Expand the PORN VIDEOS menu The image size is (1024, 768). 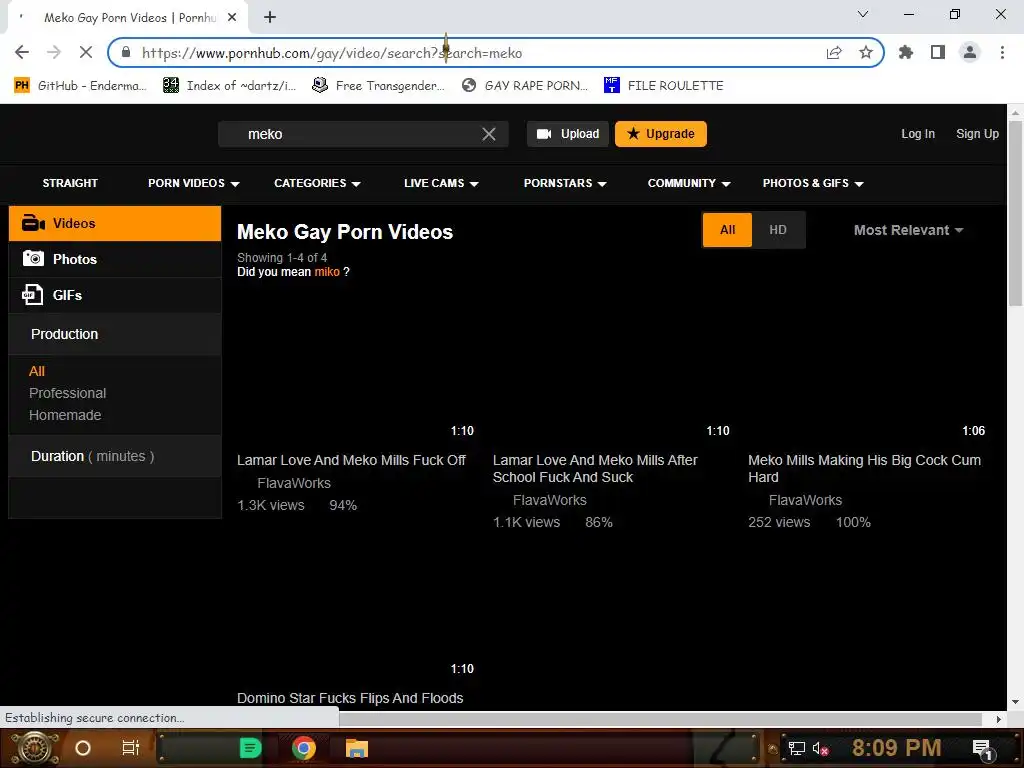[193, 184]
